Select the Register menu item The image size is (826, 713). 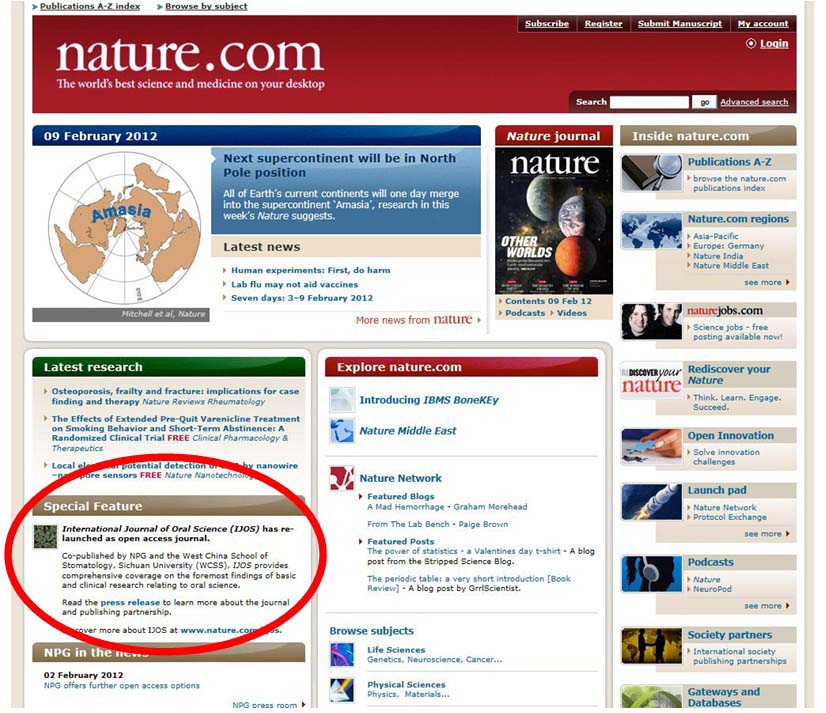[603, 24]
